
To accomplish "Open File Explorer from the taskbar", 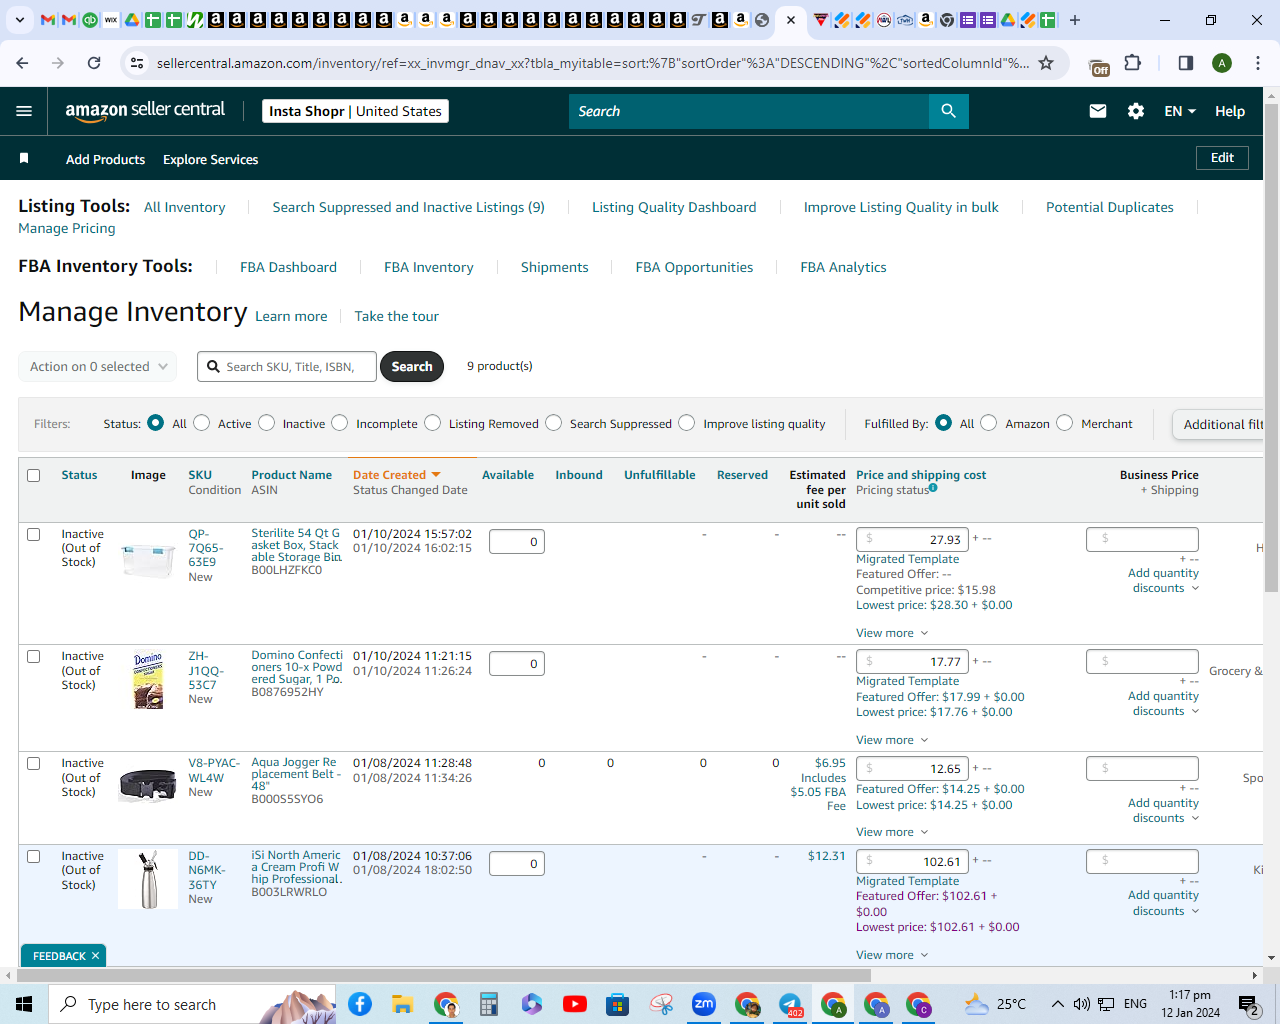I will click(403, 1004).
